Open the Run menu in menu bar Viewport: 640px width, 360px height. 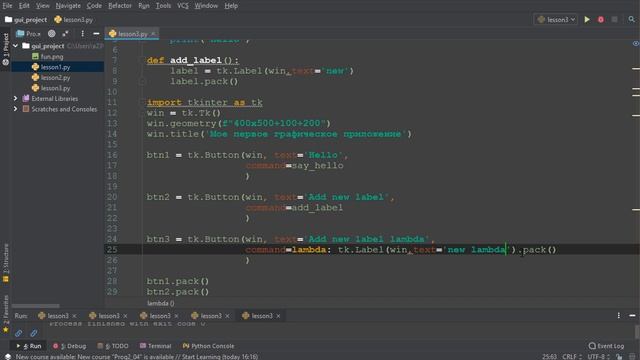(144, 6)
